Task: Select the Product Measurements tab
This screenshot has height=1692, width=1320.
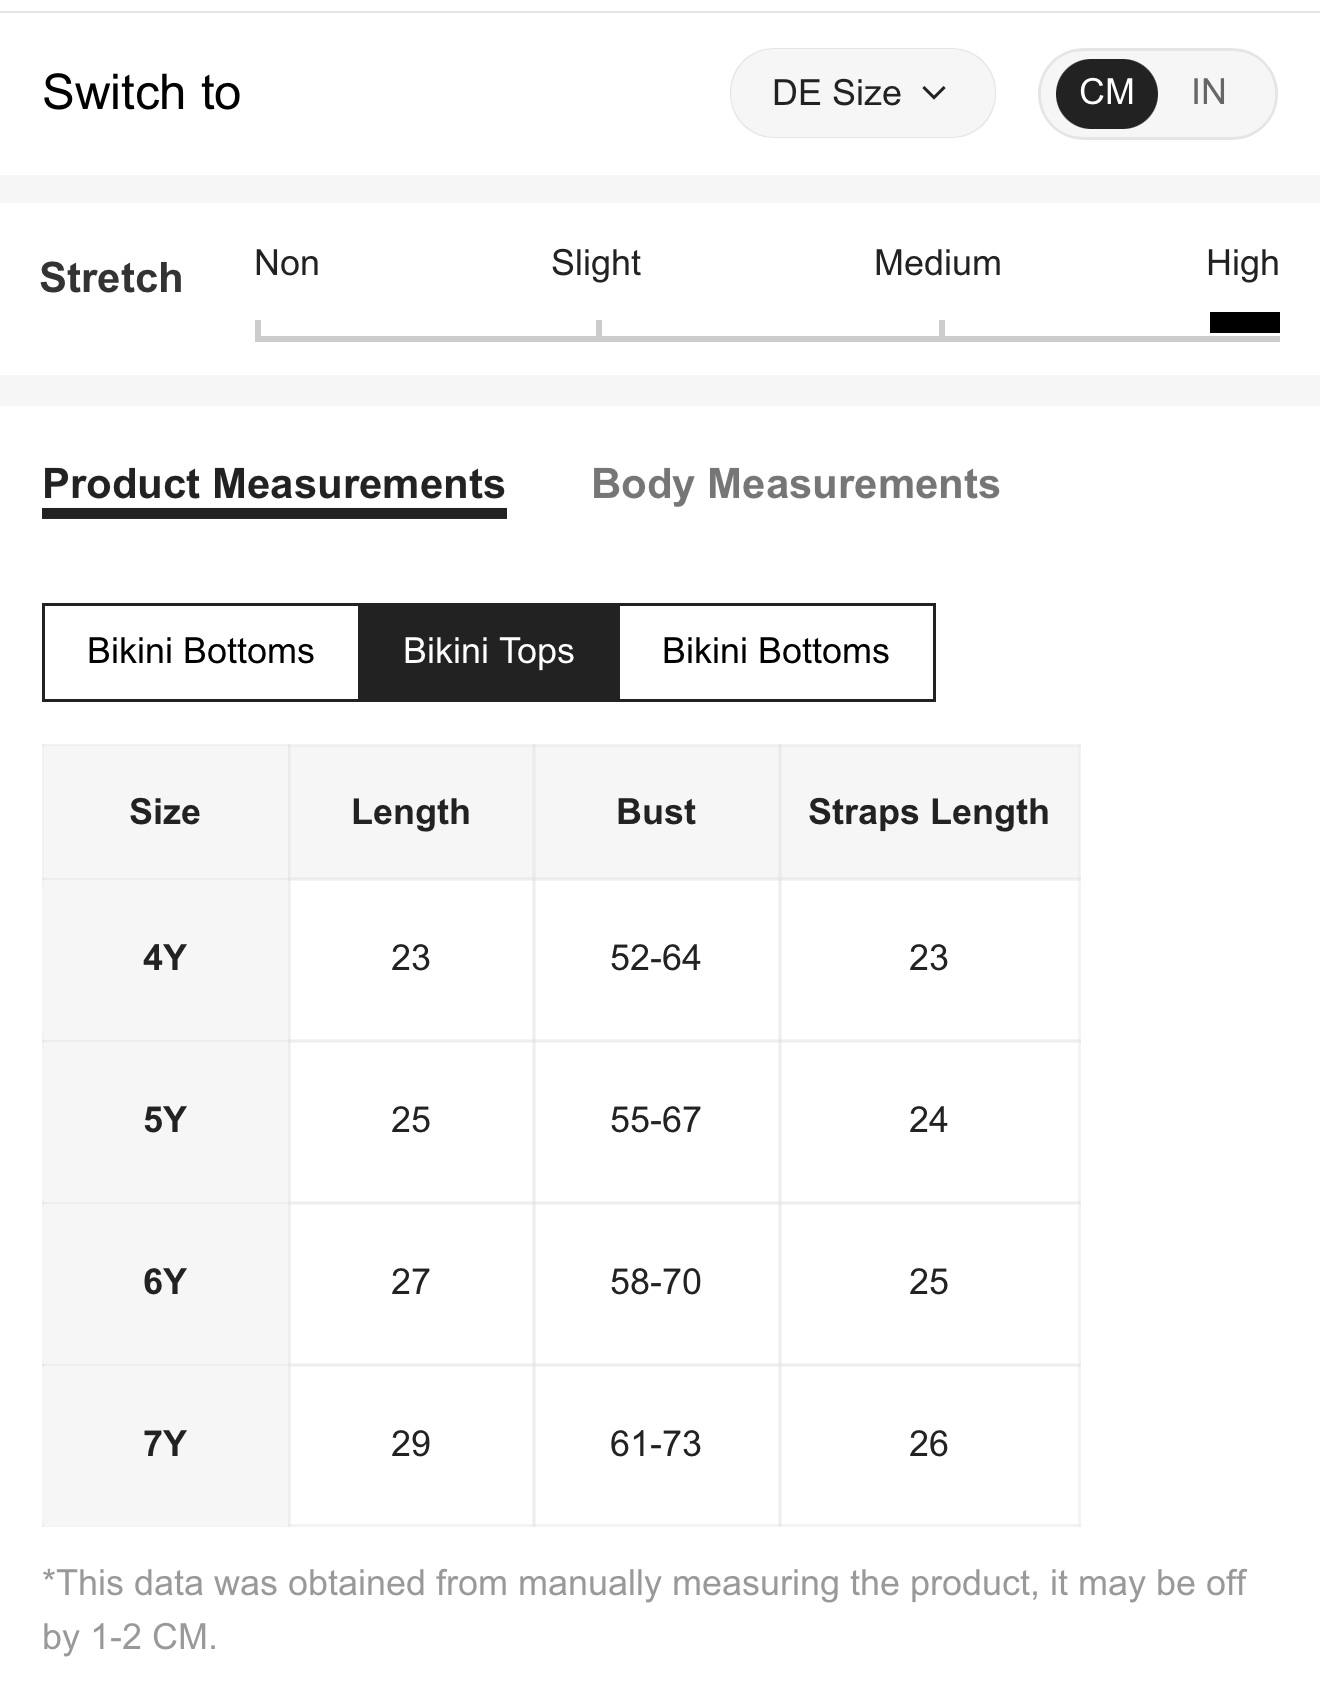Action: click(274, 485)
